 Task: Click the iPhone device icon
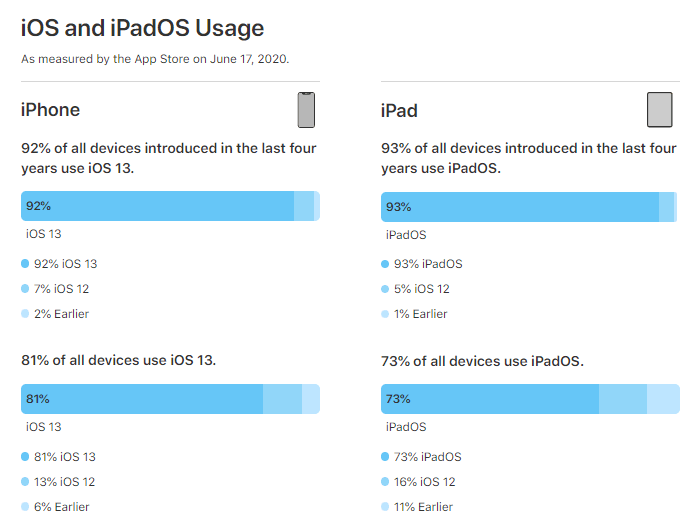pos(306,110)
